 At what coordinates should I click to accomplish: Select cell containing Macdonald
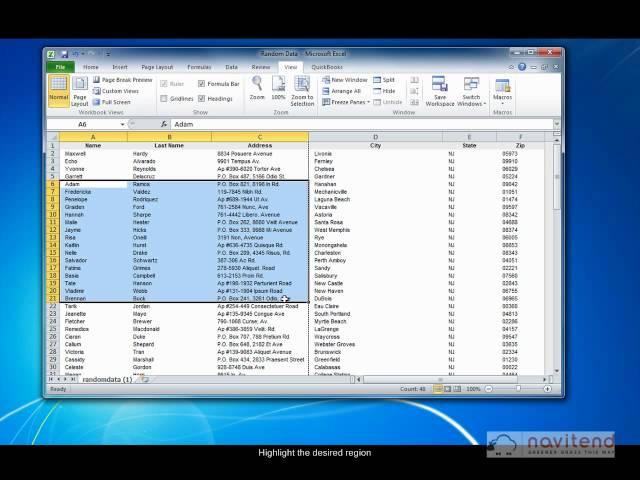pos(169,329)
